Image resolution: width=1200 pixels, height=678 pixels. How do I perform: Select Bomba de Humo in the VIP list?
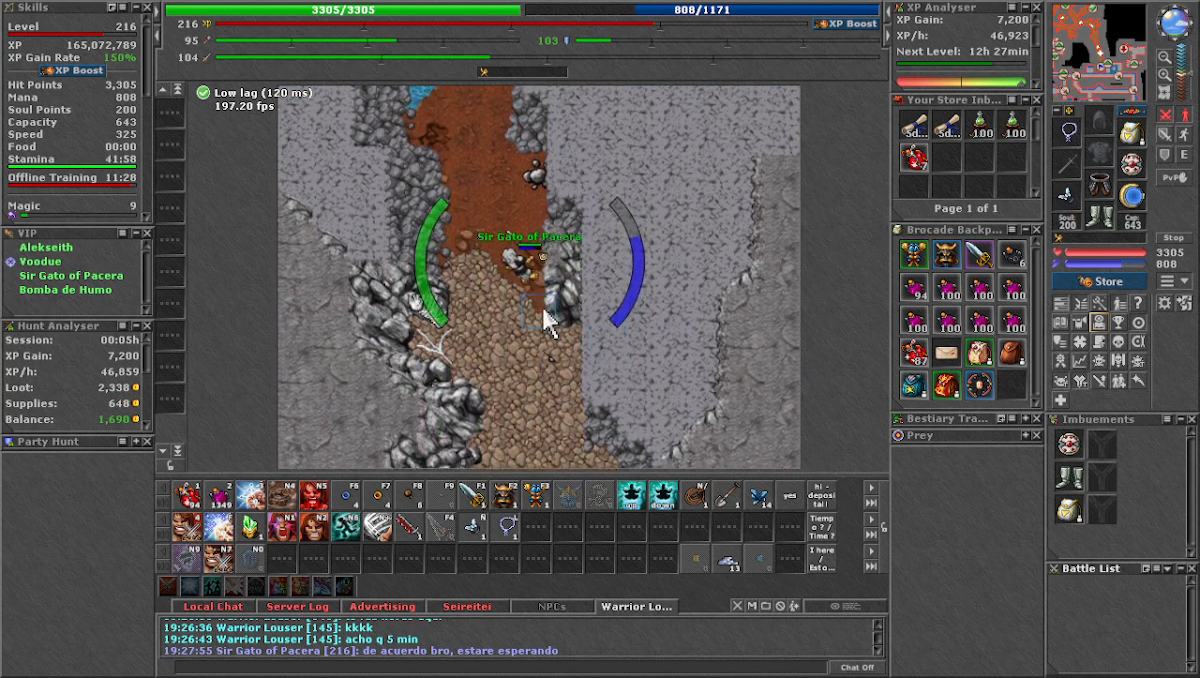65,290
